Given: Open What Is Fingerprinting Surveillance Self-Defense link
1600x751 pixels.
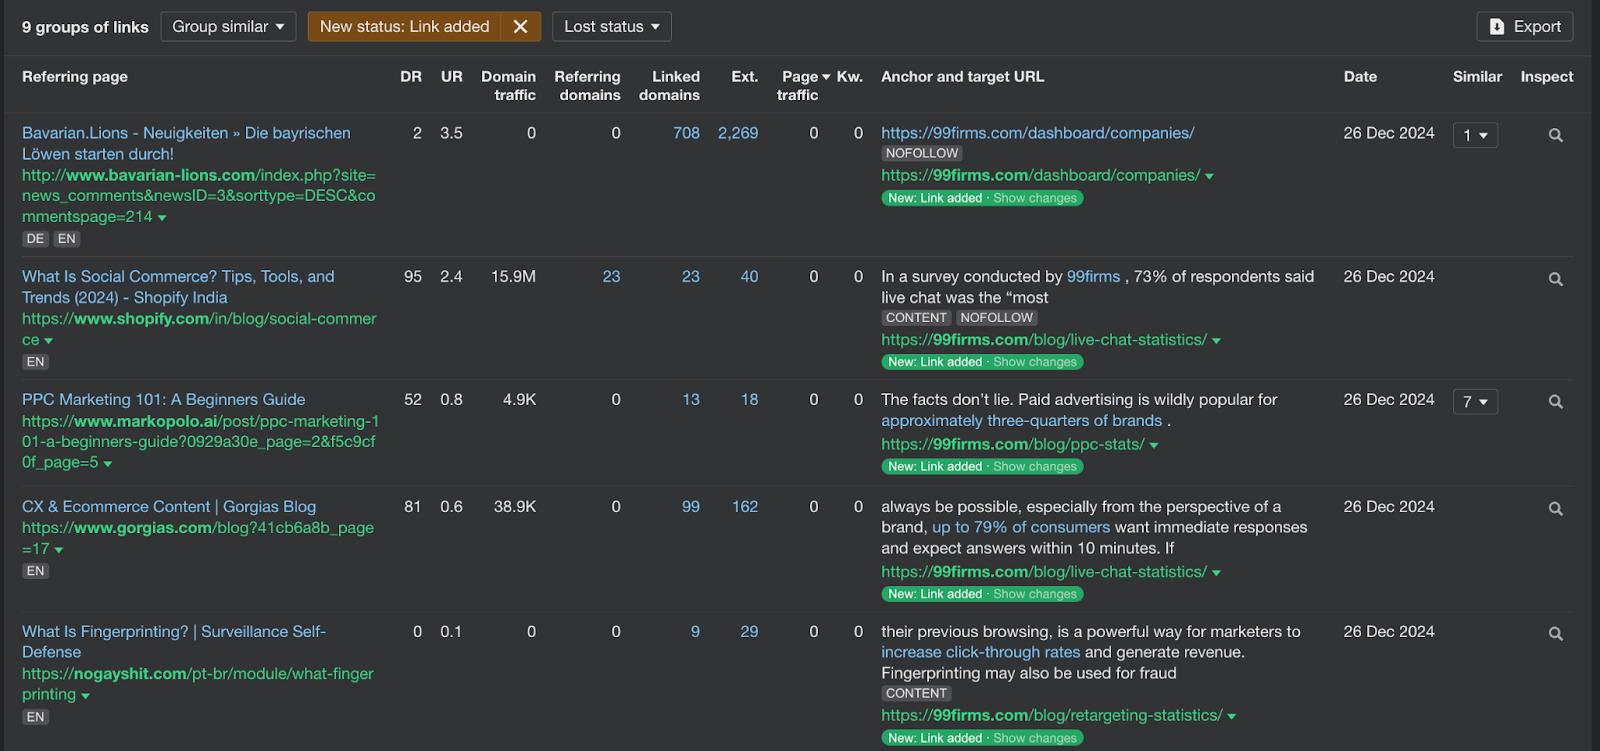Looking at the screenshot, I should click(x=174, y=641).
